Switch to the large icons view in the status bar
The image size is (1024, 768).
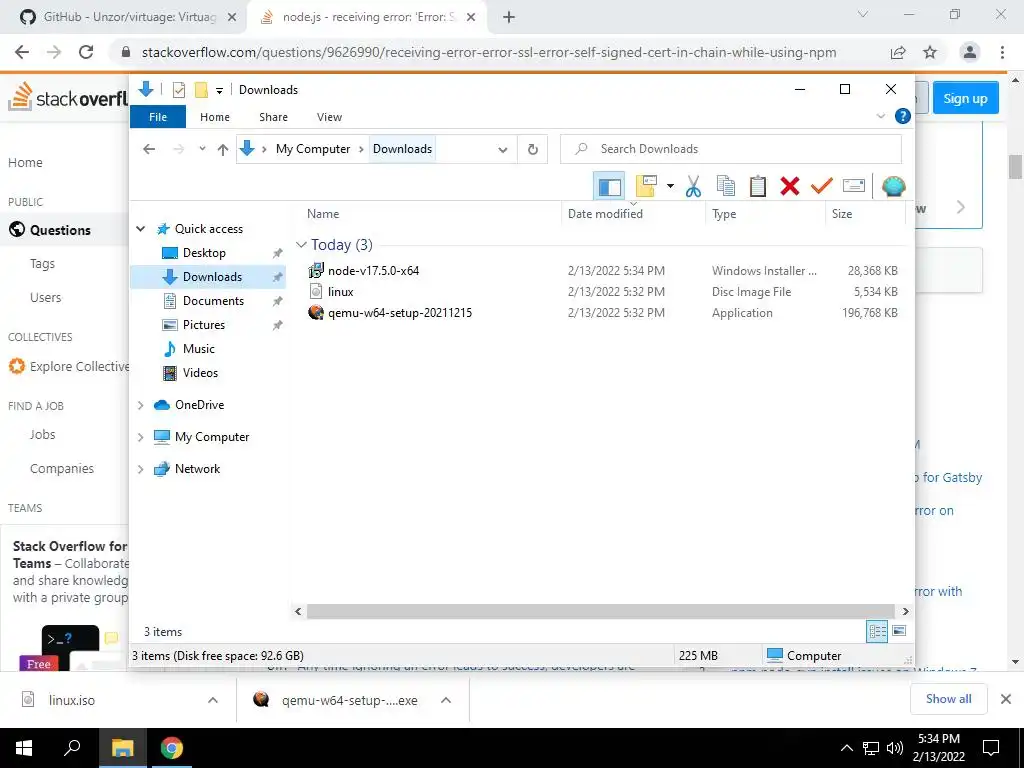coord(899,631)
